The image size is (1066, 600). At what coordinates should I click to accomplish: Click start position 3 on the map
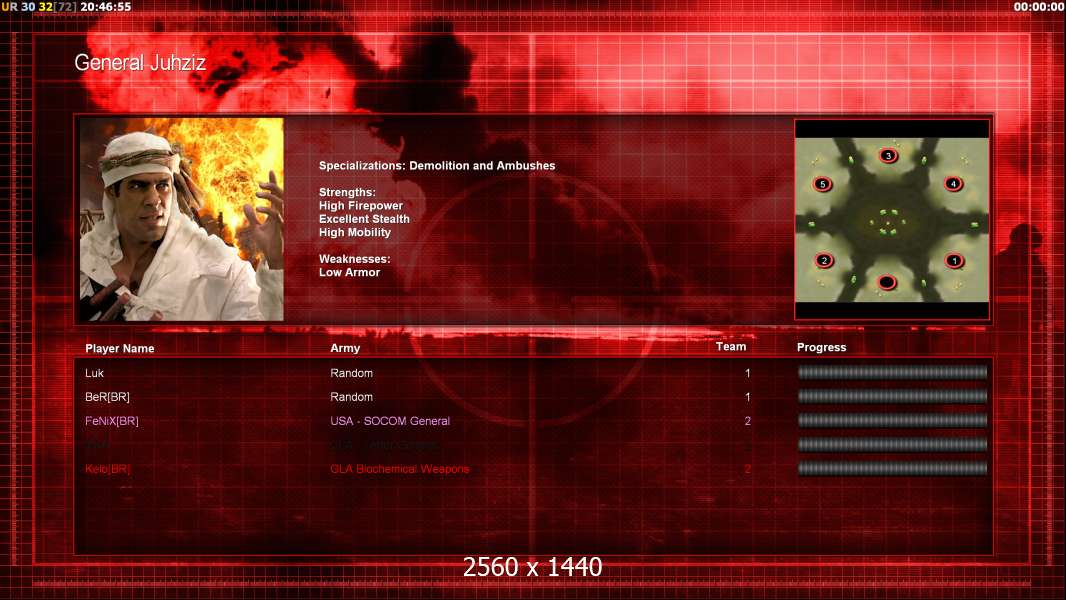[888, 156]
